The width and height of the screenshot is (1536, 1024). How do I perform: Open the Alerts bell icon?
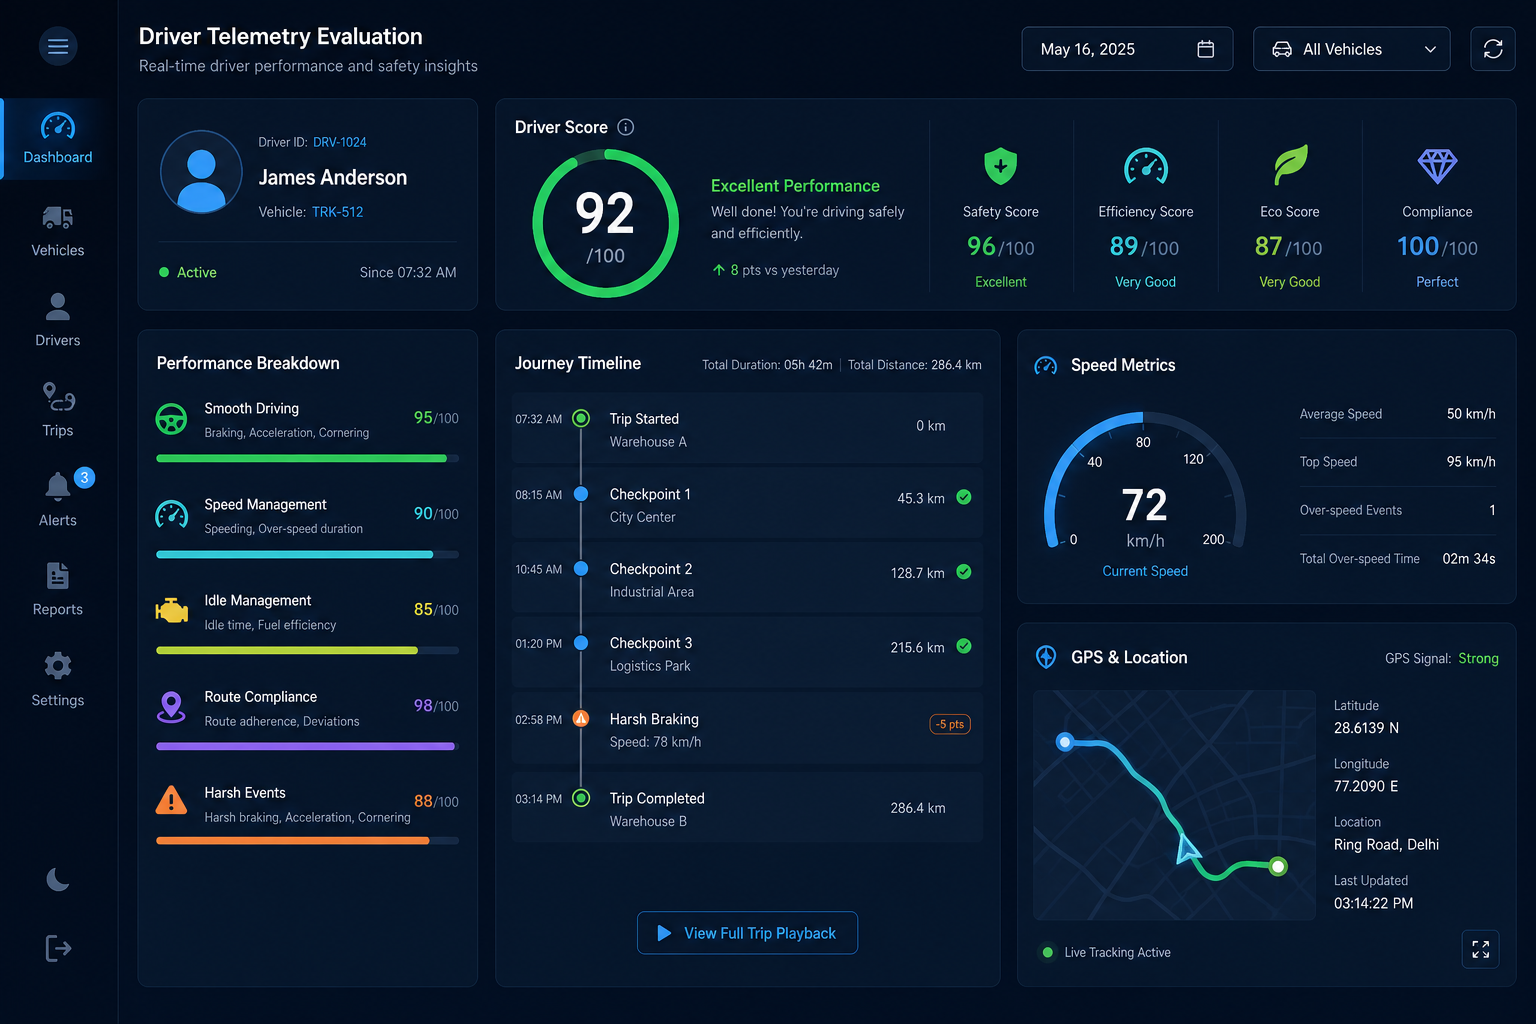tap(58, 487)
